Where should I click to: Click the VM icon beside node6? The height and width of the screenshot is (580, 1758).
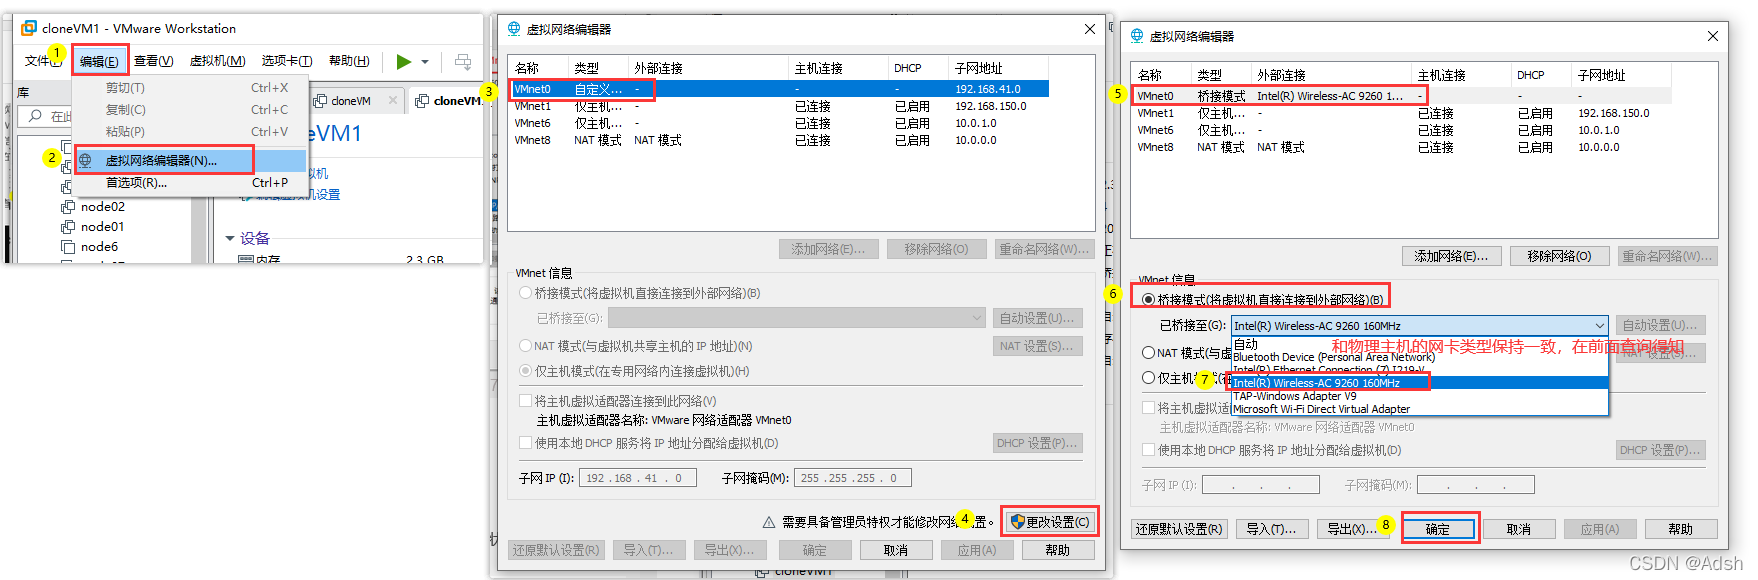click(x=68, y=247)
